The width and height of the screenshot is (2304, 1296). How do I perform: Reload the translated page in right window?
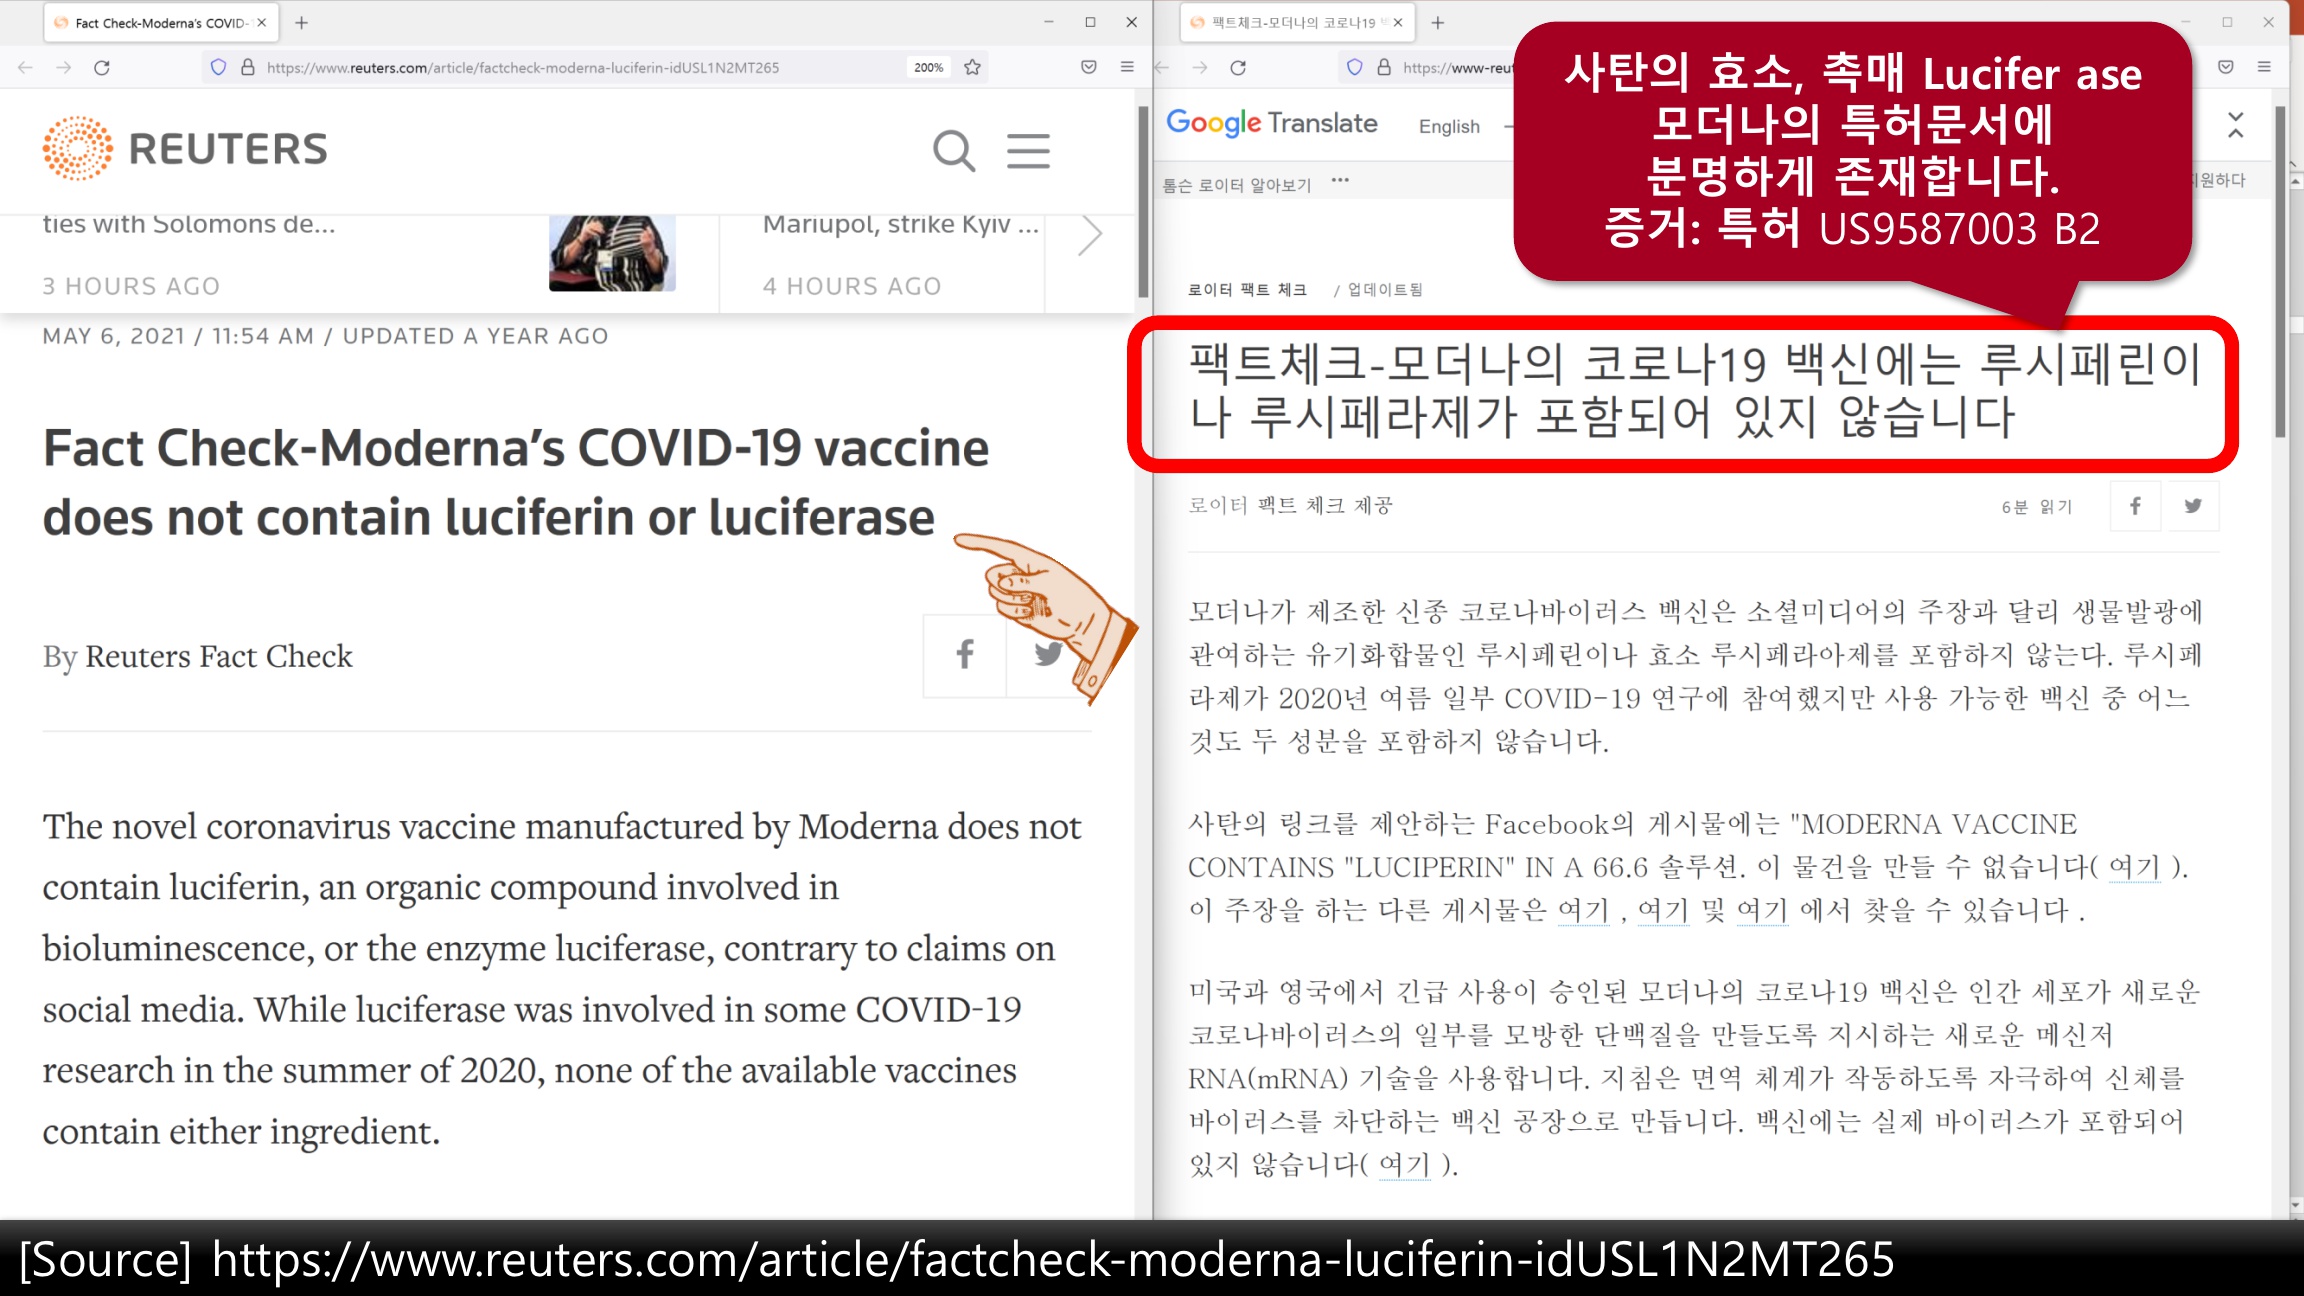tap(1238, 67)
